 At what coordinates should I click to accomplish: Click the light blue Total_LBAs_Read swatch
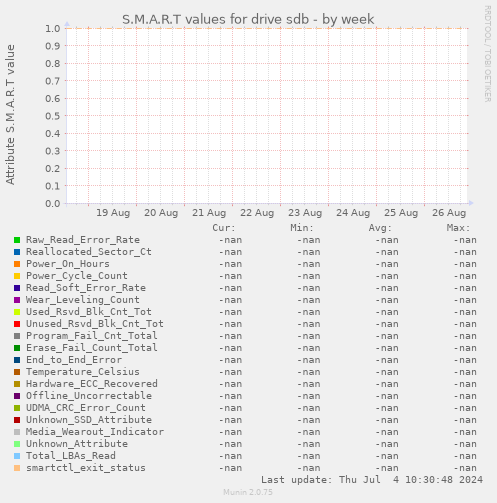17,456
